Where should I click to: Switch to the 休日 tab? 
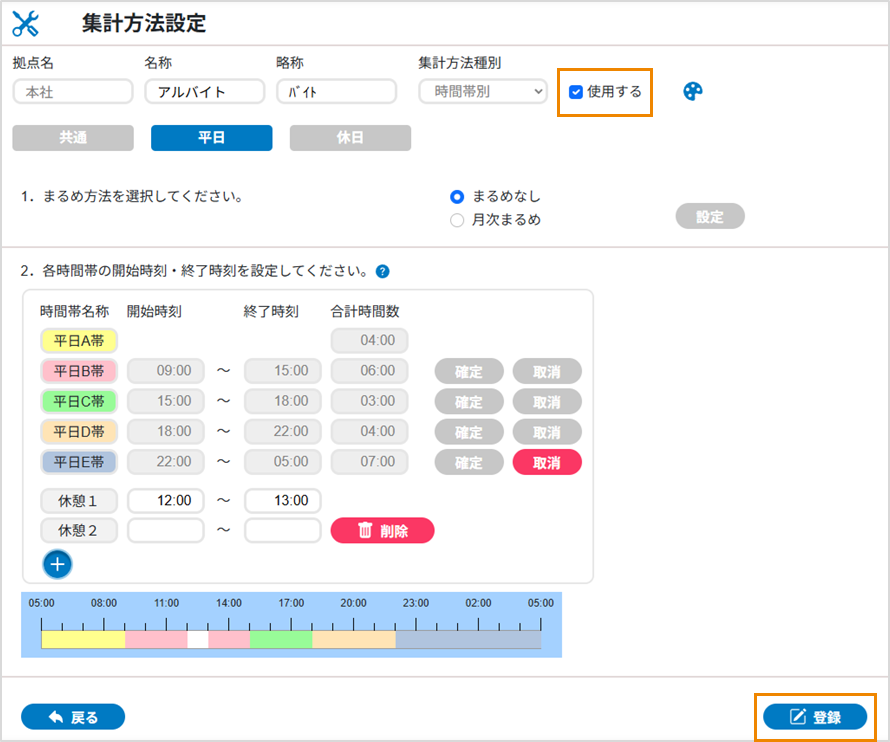[350, 138]
